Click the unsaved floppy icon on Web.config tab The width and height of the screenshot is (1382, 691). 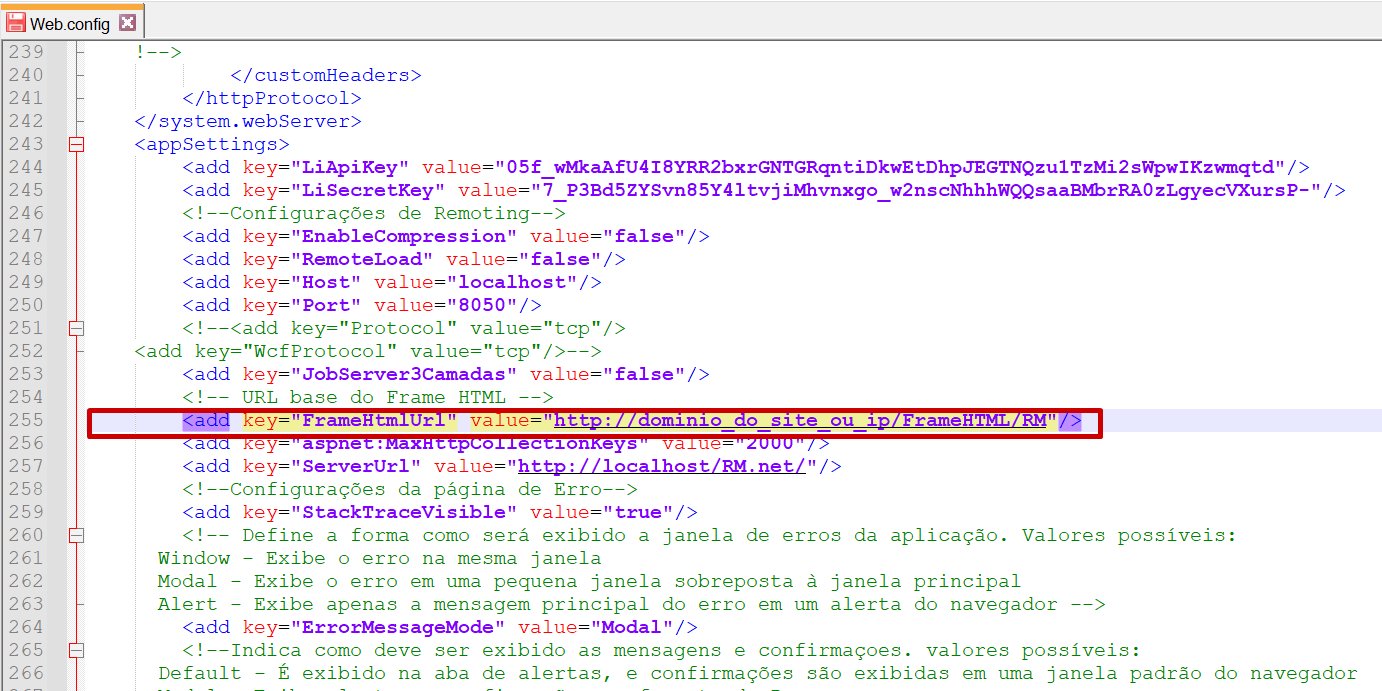16,23
